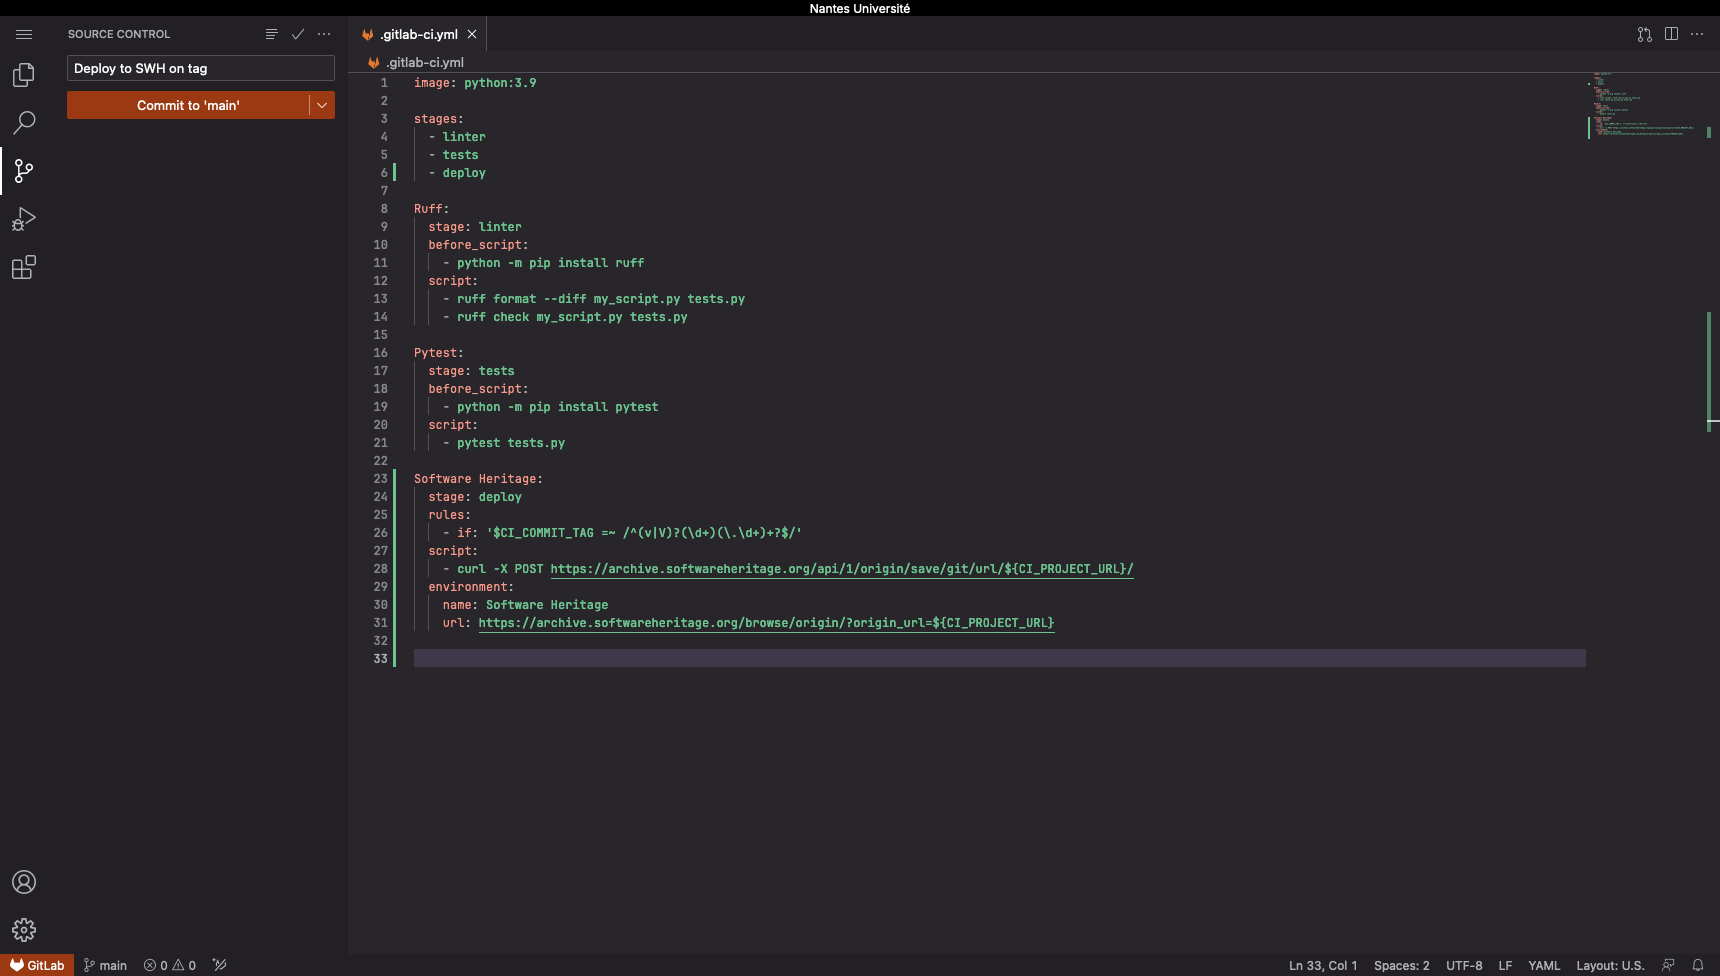Click the commit checkmark icon
1720x976 pixels.
click(298, 34)
